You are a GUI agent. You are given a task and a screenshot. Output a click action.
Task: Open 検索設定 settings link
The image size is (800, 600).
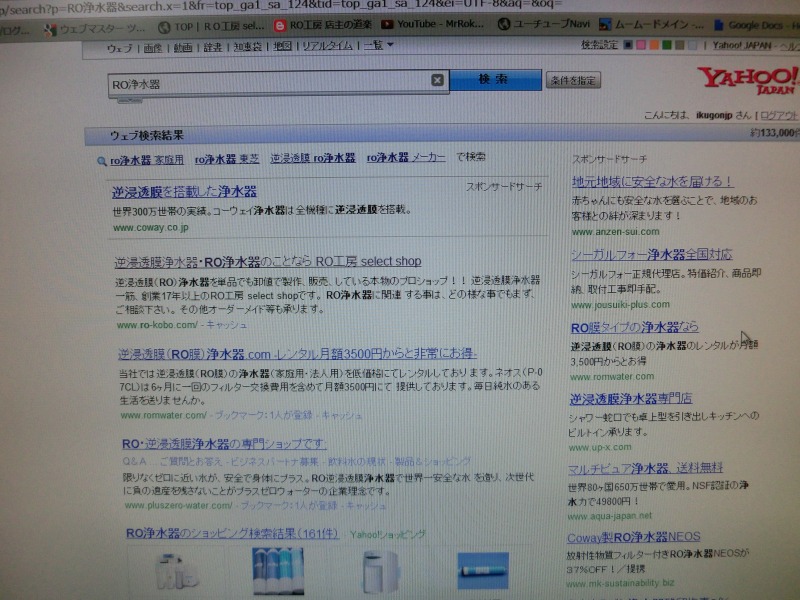599,45
